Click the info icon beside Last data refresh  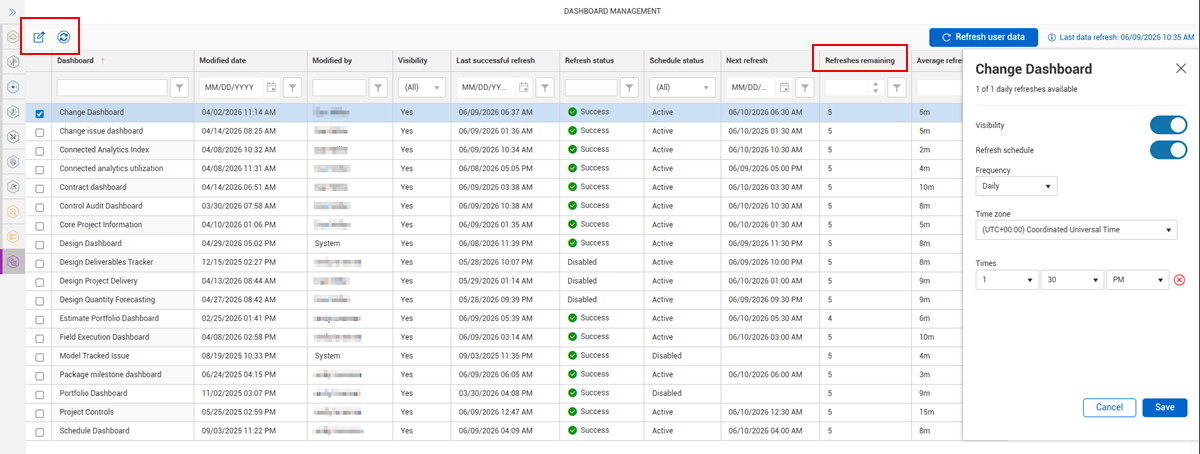coord(1052,37)
